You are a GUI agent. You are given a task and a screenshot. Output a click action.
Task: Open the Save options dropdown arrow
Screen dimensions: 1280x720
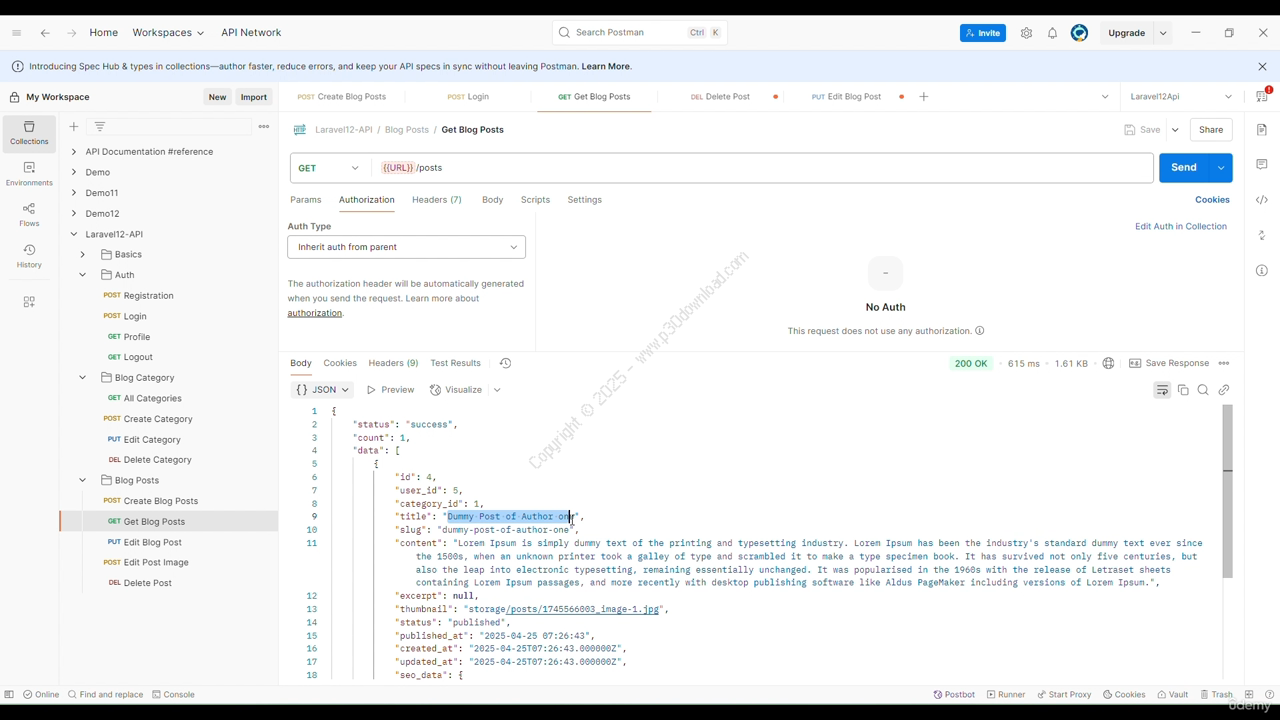pyautogui.click(x=1175, y=130)
